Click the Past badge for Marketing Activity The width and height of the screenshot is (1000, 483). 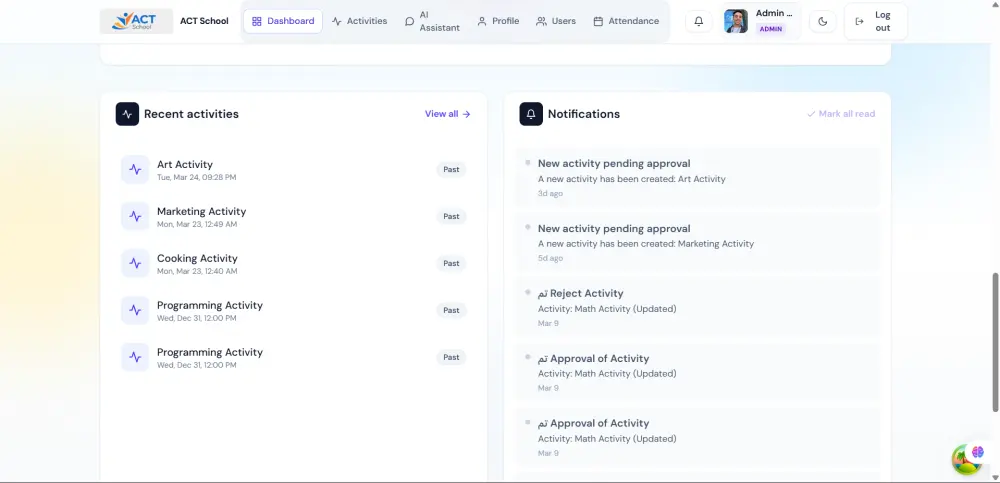(452, 216)
